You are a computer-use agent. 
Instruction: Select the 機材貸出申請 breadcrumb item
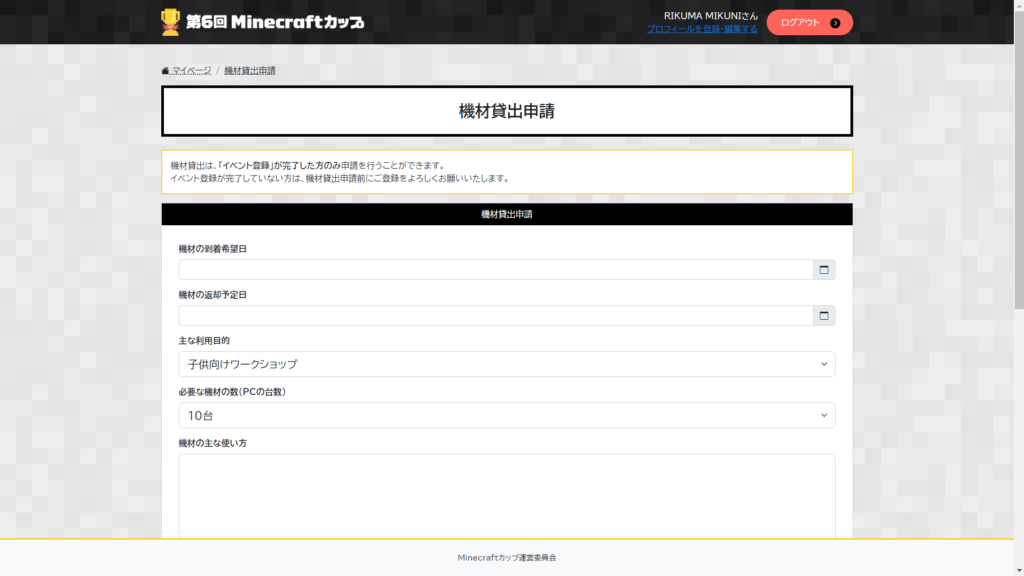[250, 71]
